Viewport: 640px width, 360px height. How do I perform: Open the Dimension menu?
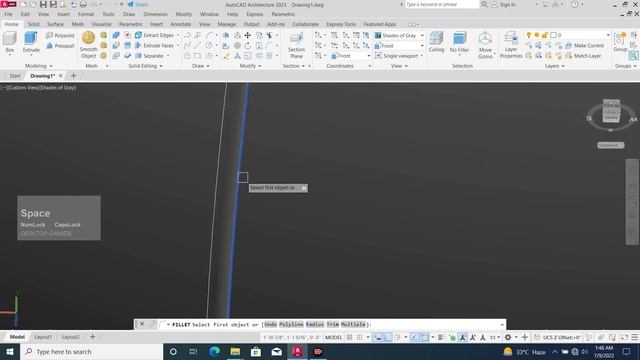pos(155,14)
